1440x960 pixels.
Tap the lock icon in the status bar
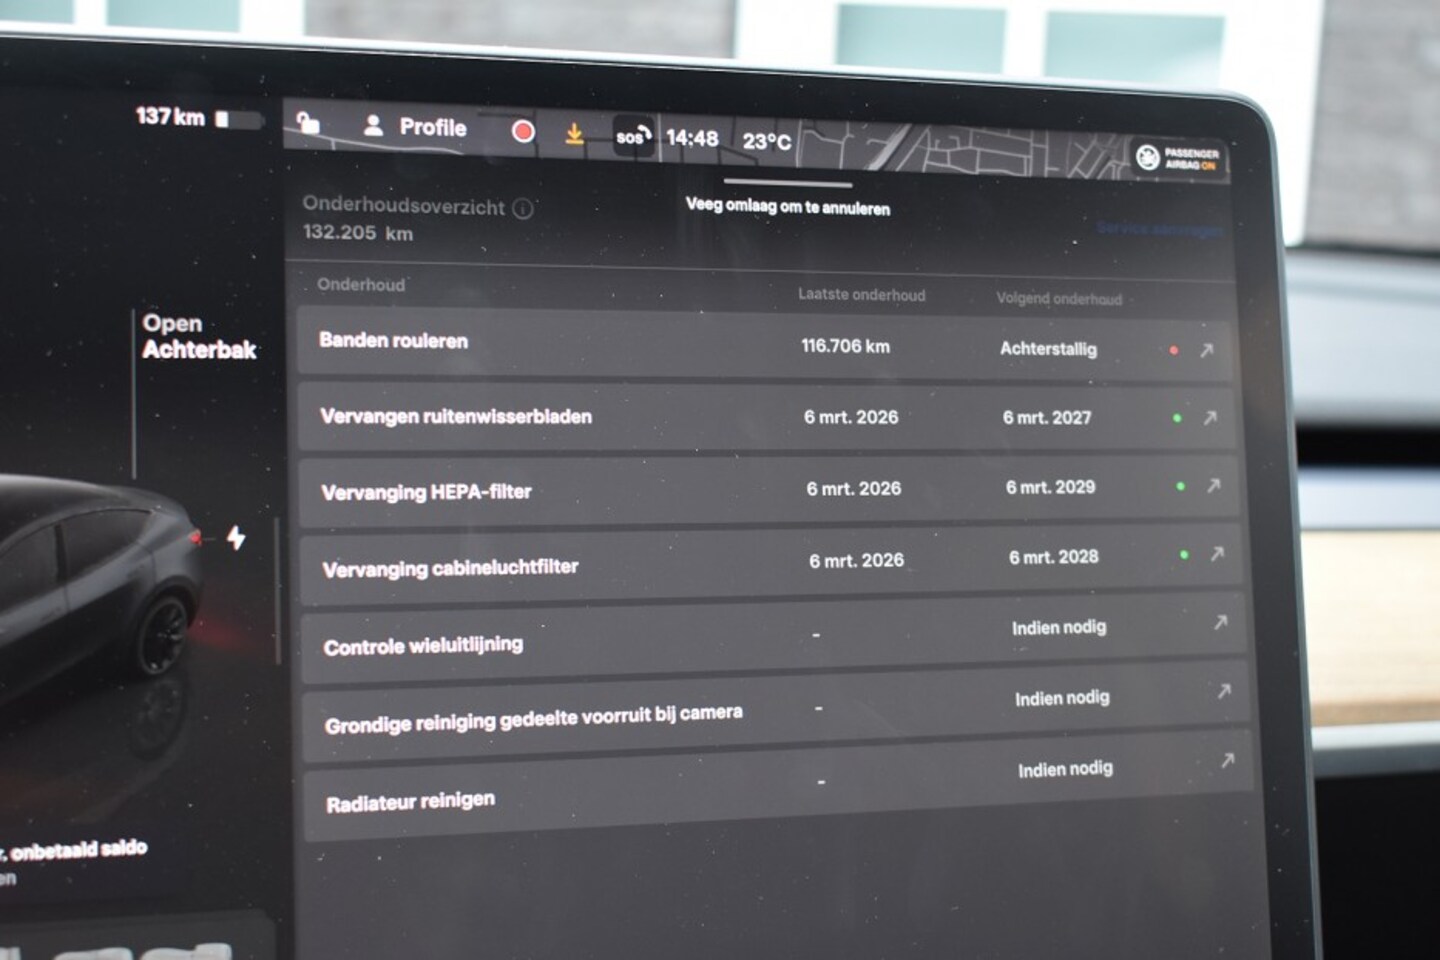click(x=308, y=123)
